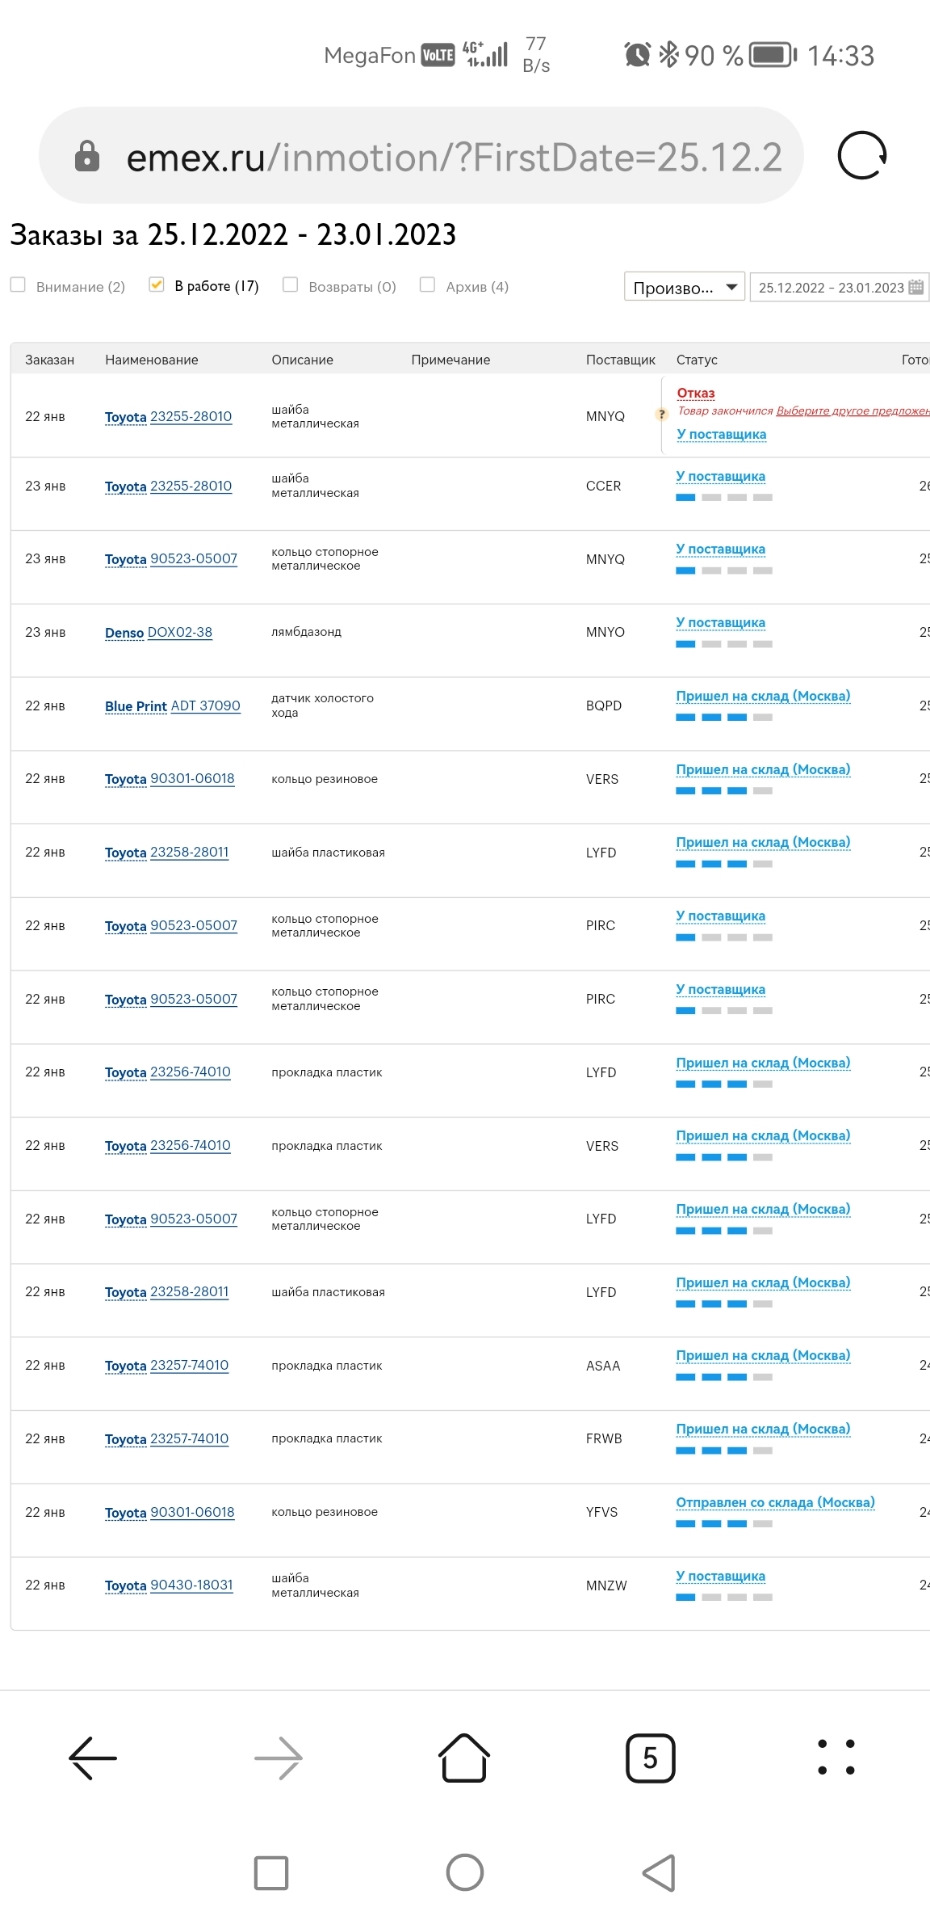Screen dimensions: 930x1920
Task: Go to the browser home page icon
Action: (464, 1758)
